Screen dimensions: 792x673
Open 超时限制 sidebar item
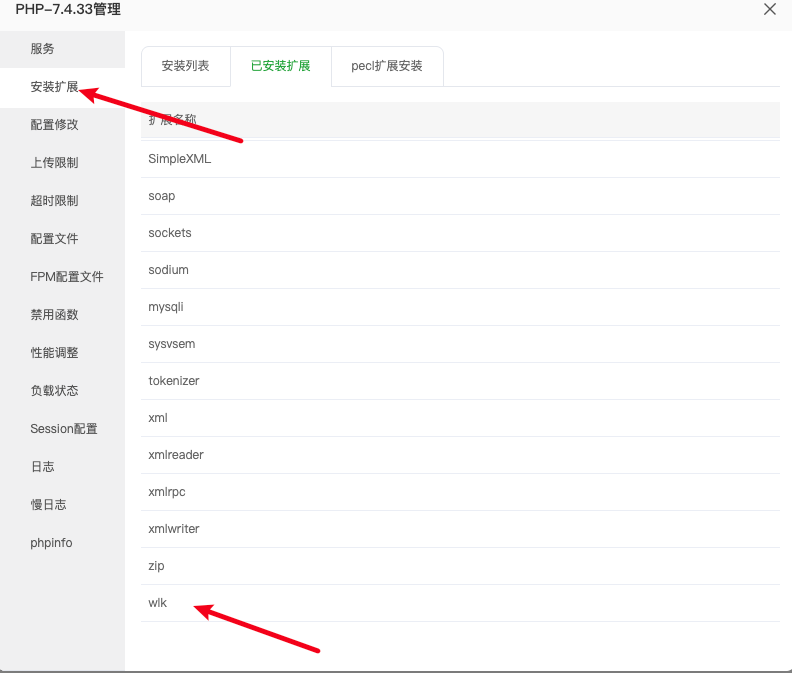tap(54, 201)
